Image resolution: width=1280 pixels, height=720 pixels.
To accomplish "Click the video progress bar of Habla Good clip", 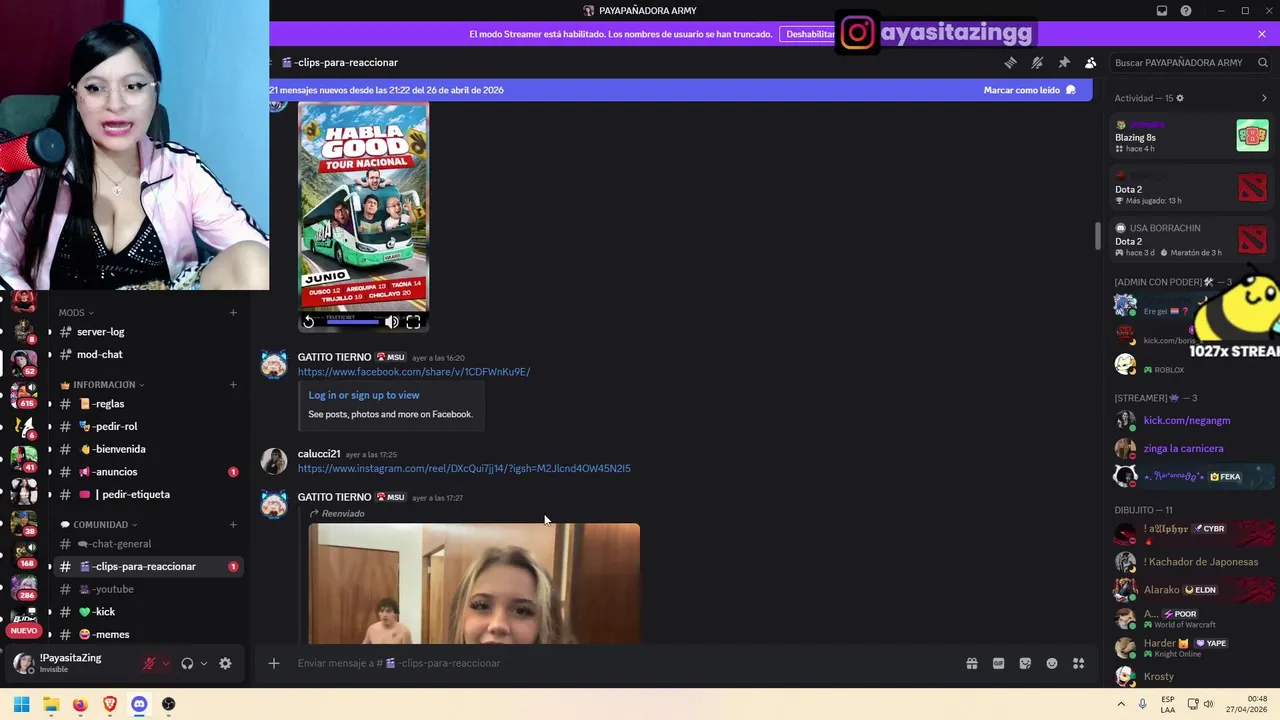I will 352,322.
